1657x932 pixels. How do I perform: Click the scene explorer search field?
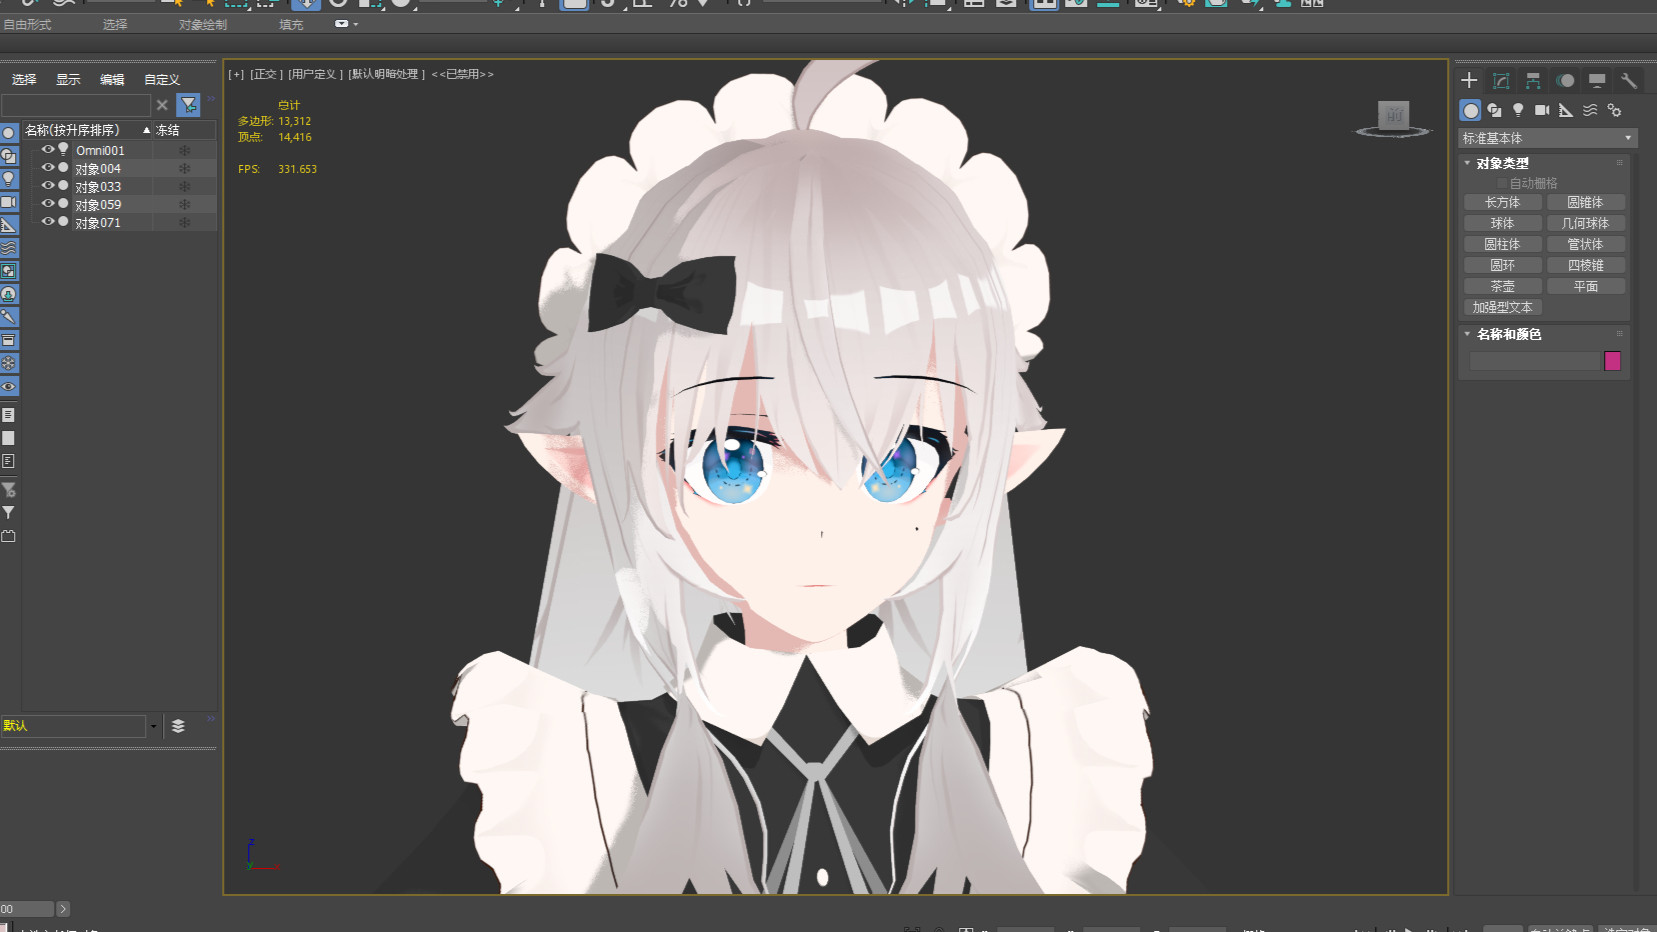(76, 105)
